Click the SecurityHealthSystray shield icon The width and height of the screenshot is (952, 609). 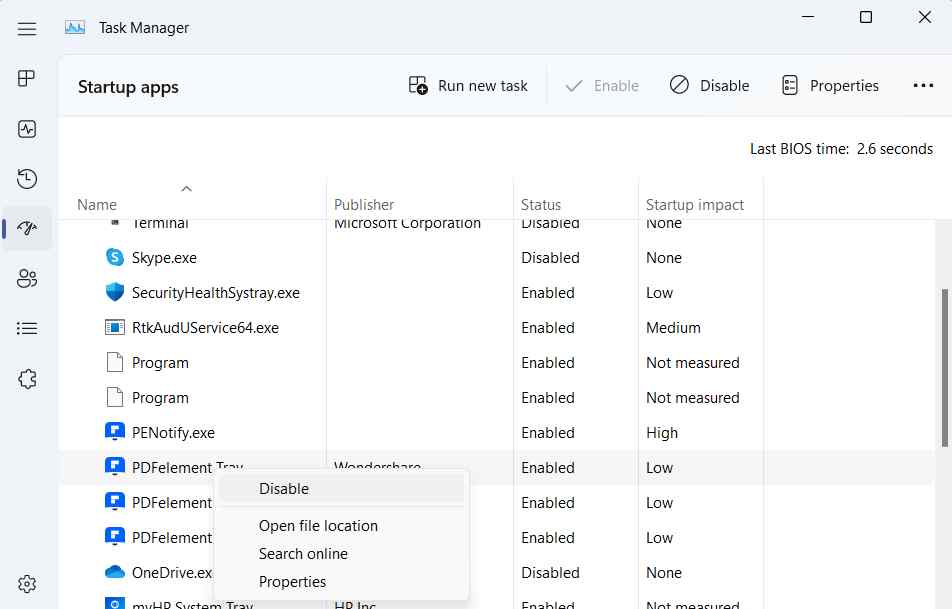pos(115,292)
